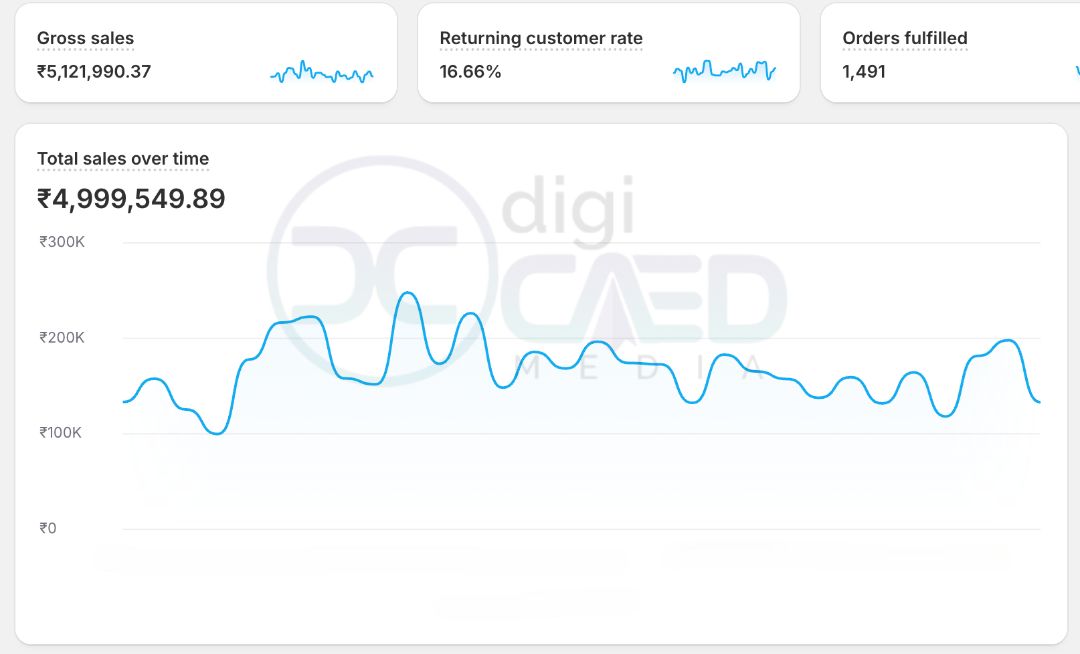Click the ₹0 y-axis label
Viewport: 1080px width, 654px height.
click(48, 528)
